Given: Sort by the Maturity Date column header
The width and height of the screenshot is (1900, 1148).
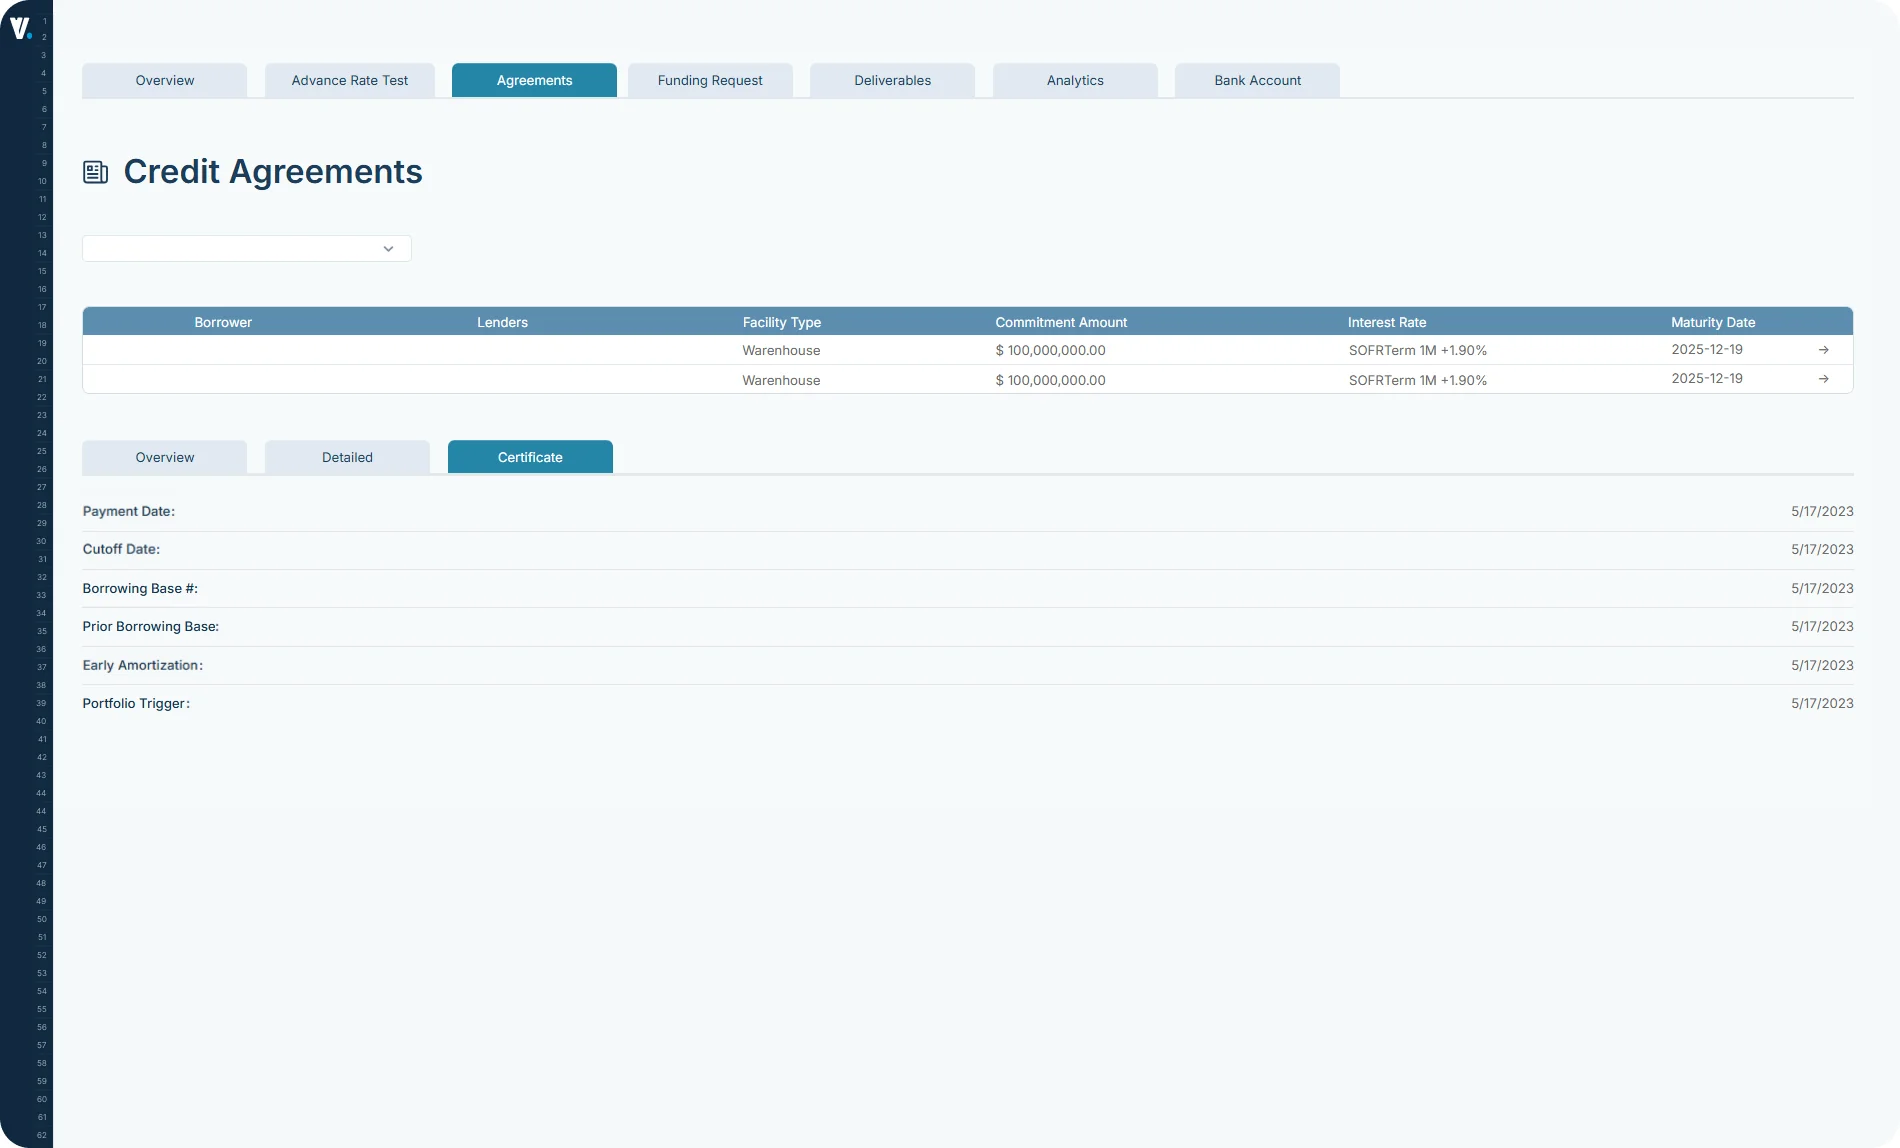Looking at the screenshot, I should (x=1712, y=321).
